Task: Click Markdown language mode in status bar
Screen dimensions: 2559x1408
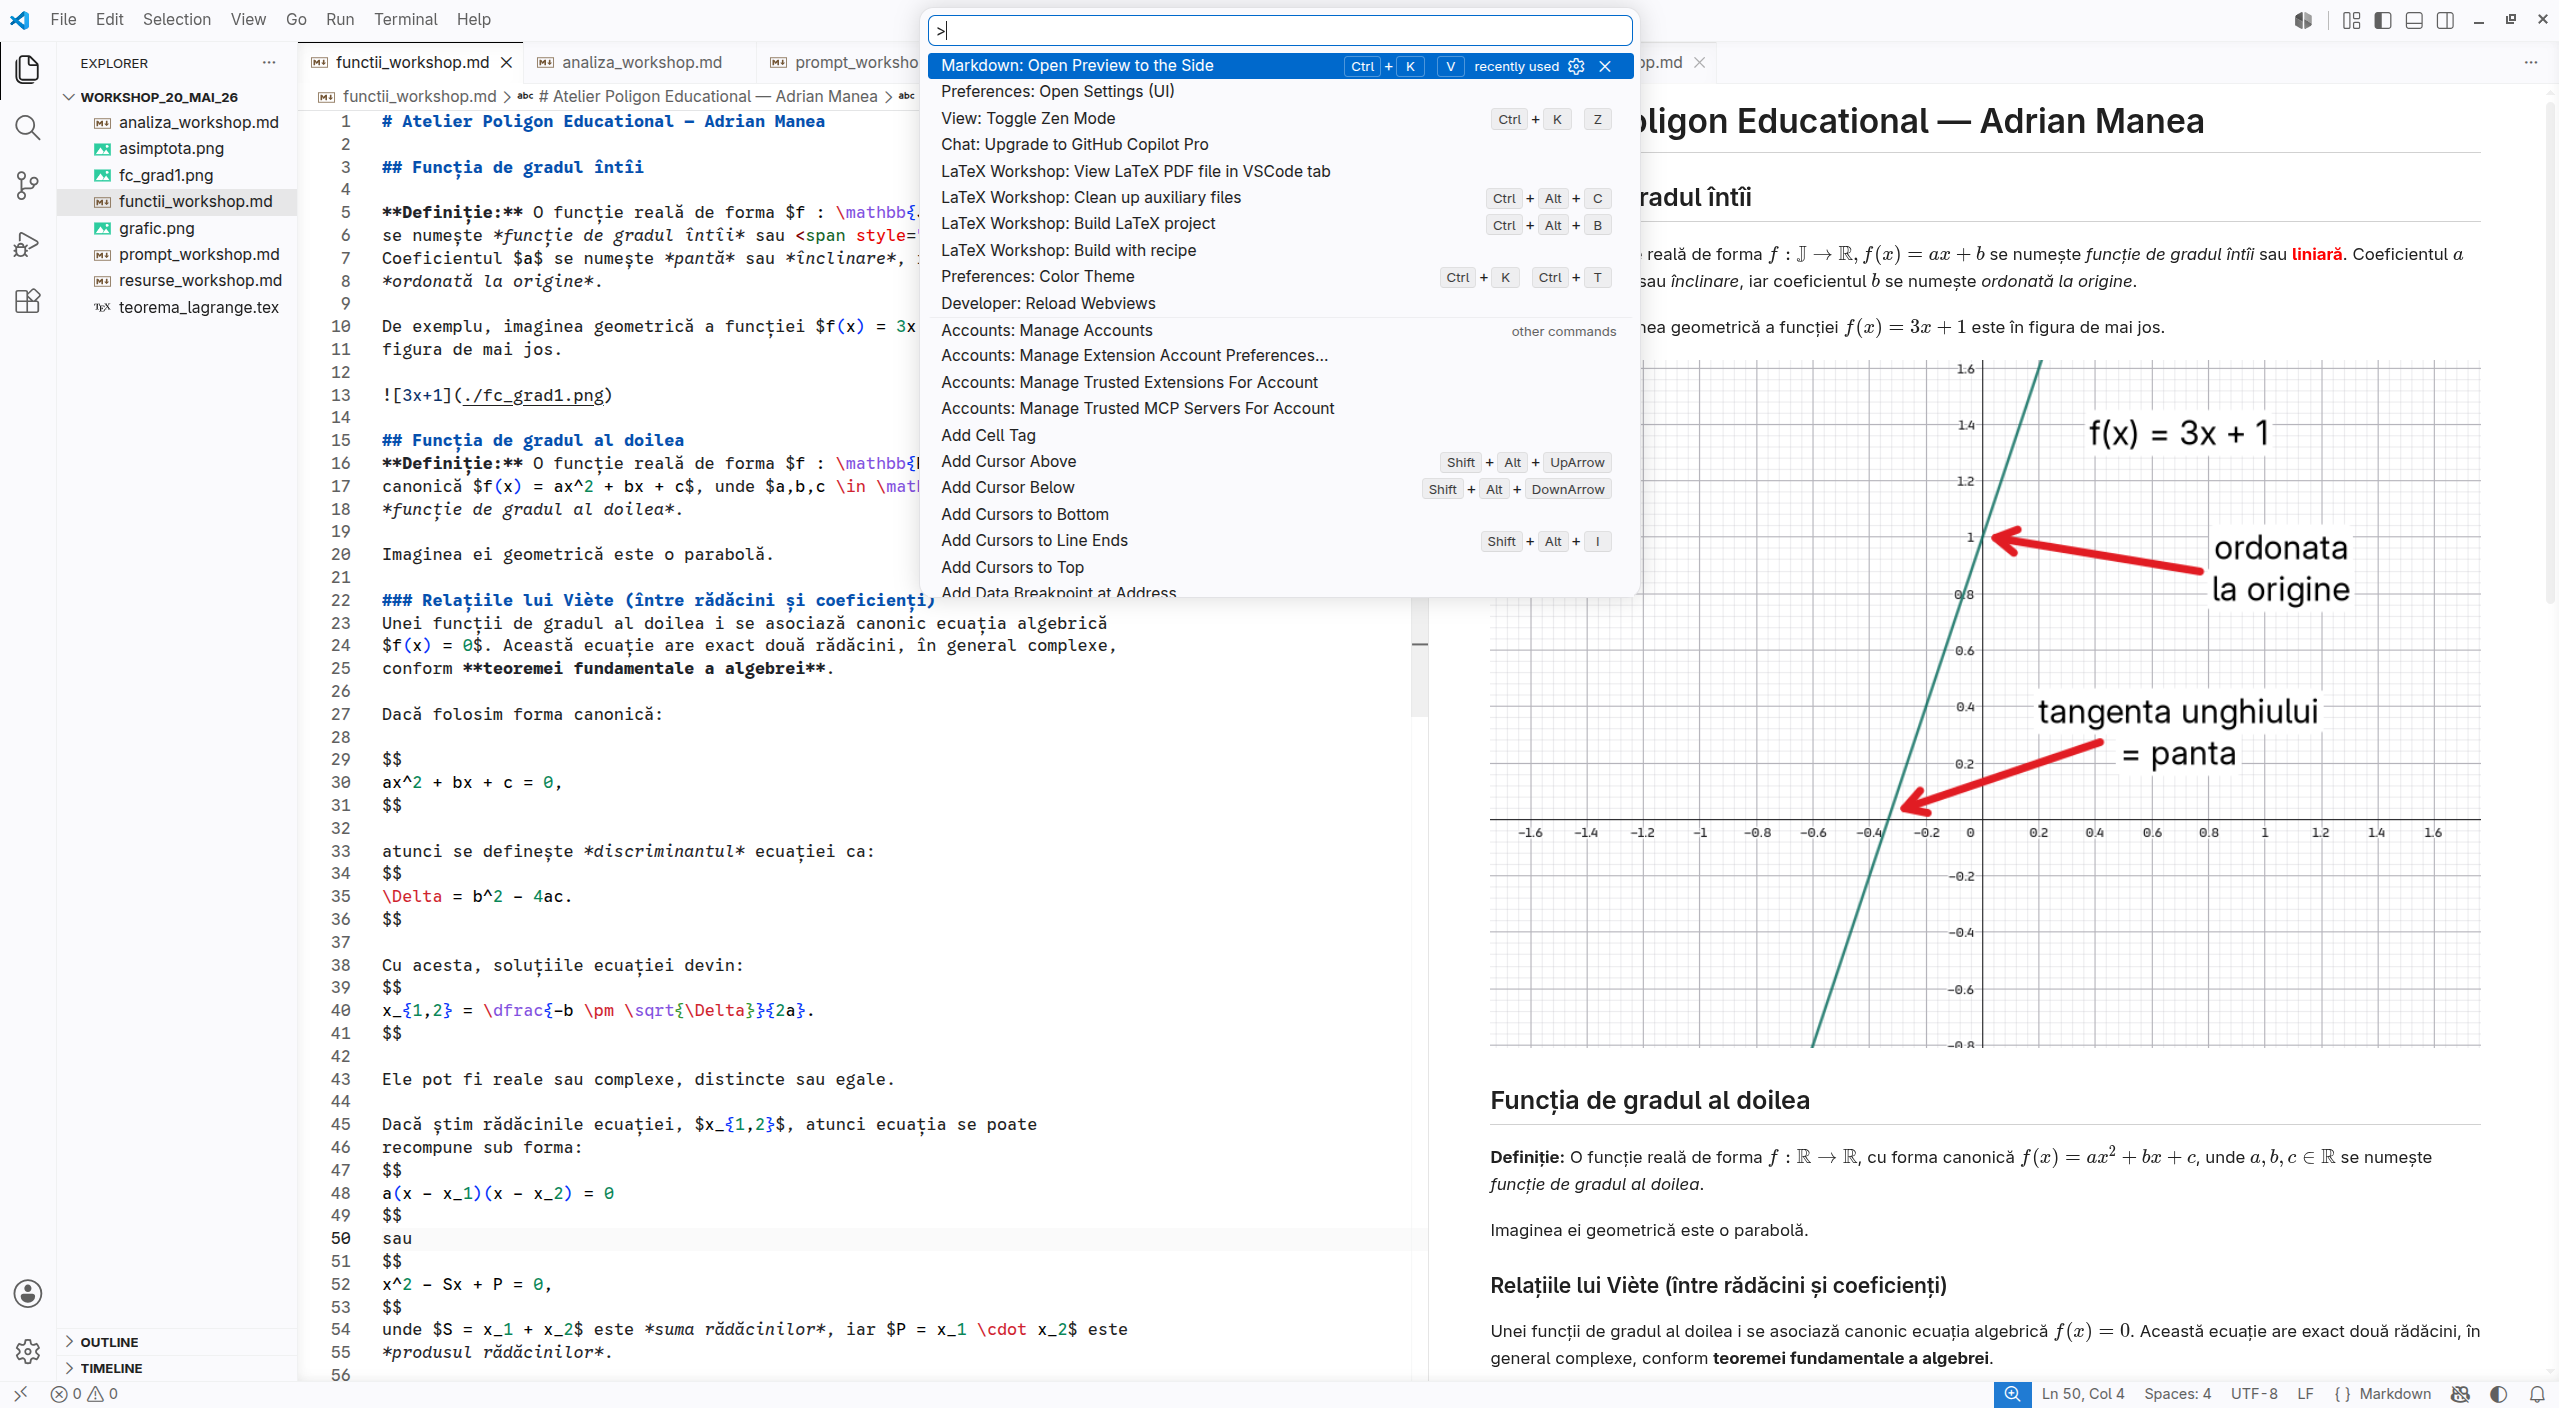Action: (2394, 1394)
